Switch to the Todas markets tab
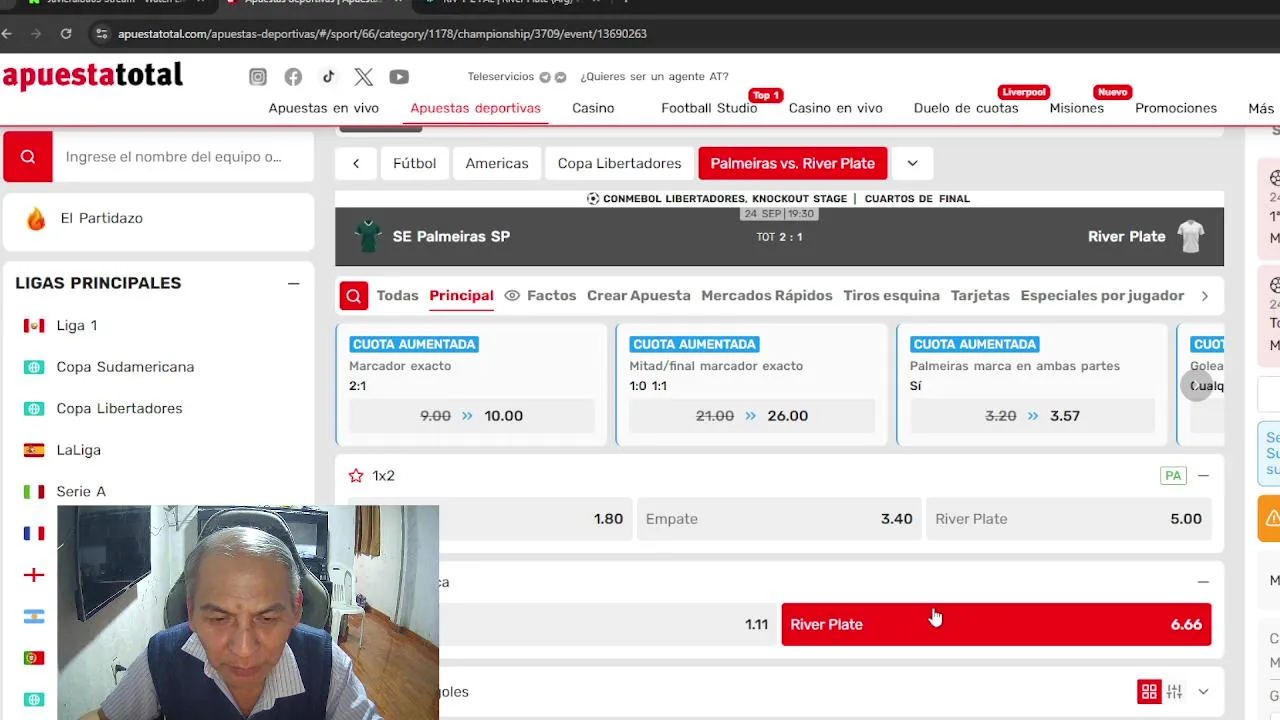1280x720 pixels. click(x=397, y=296)
